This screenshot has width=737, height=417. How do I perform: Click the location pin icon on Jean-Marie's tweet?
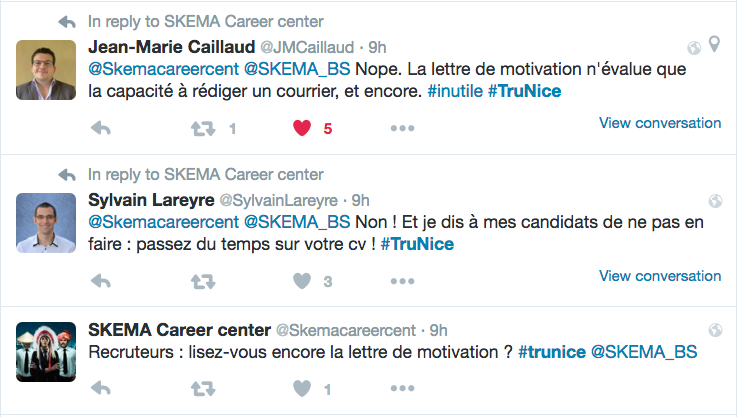pyautogui.click(x=714, y=46)
